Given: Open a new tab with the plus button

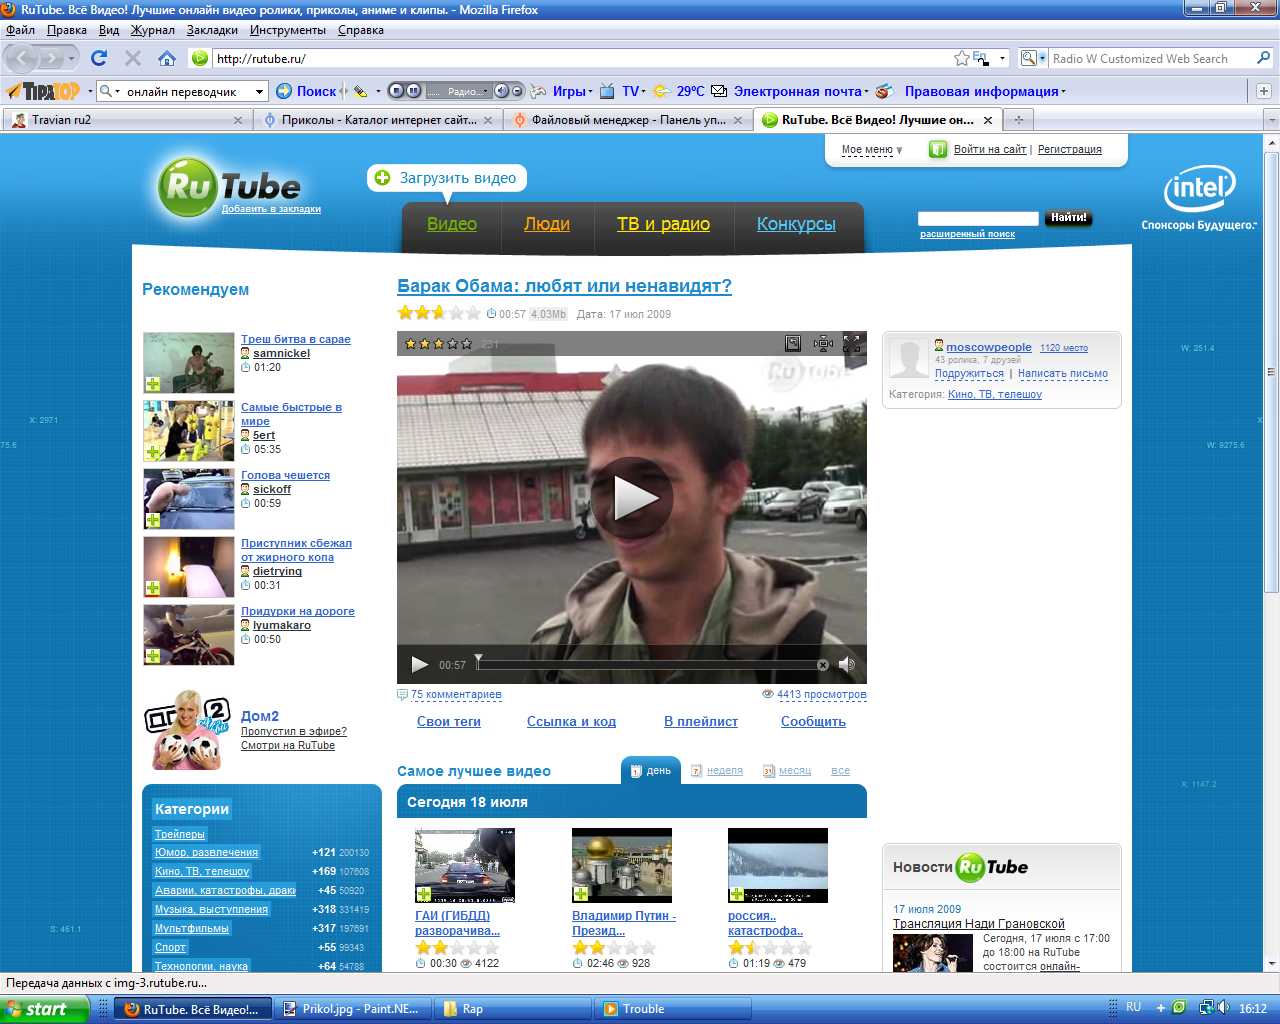Looking at the screenshot, I should pos(1019,120).
